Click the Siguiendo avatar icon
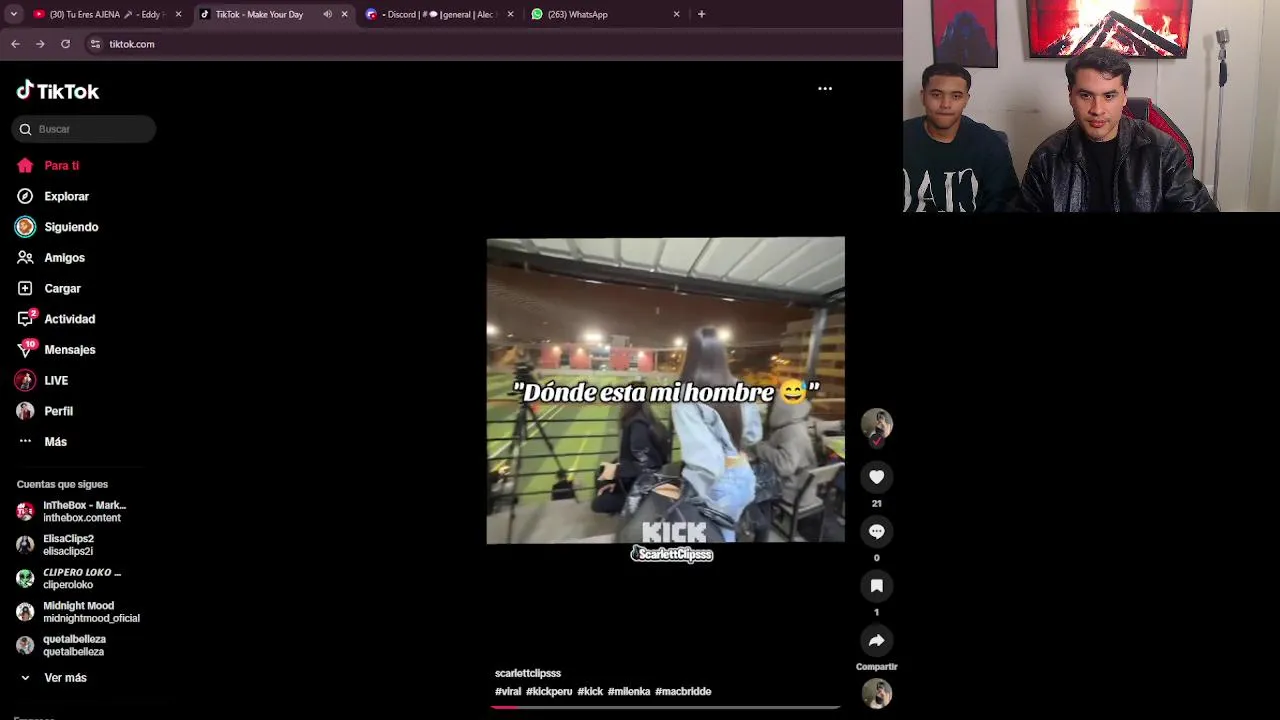 [x=25, y=227]
